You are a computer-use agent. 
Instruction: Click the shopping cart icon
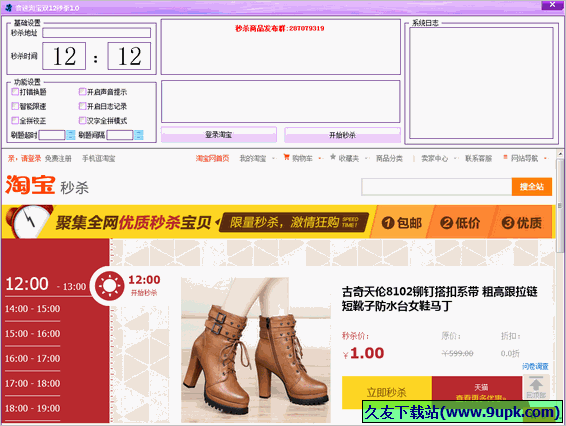(x=286, y=157)
